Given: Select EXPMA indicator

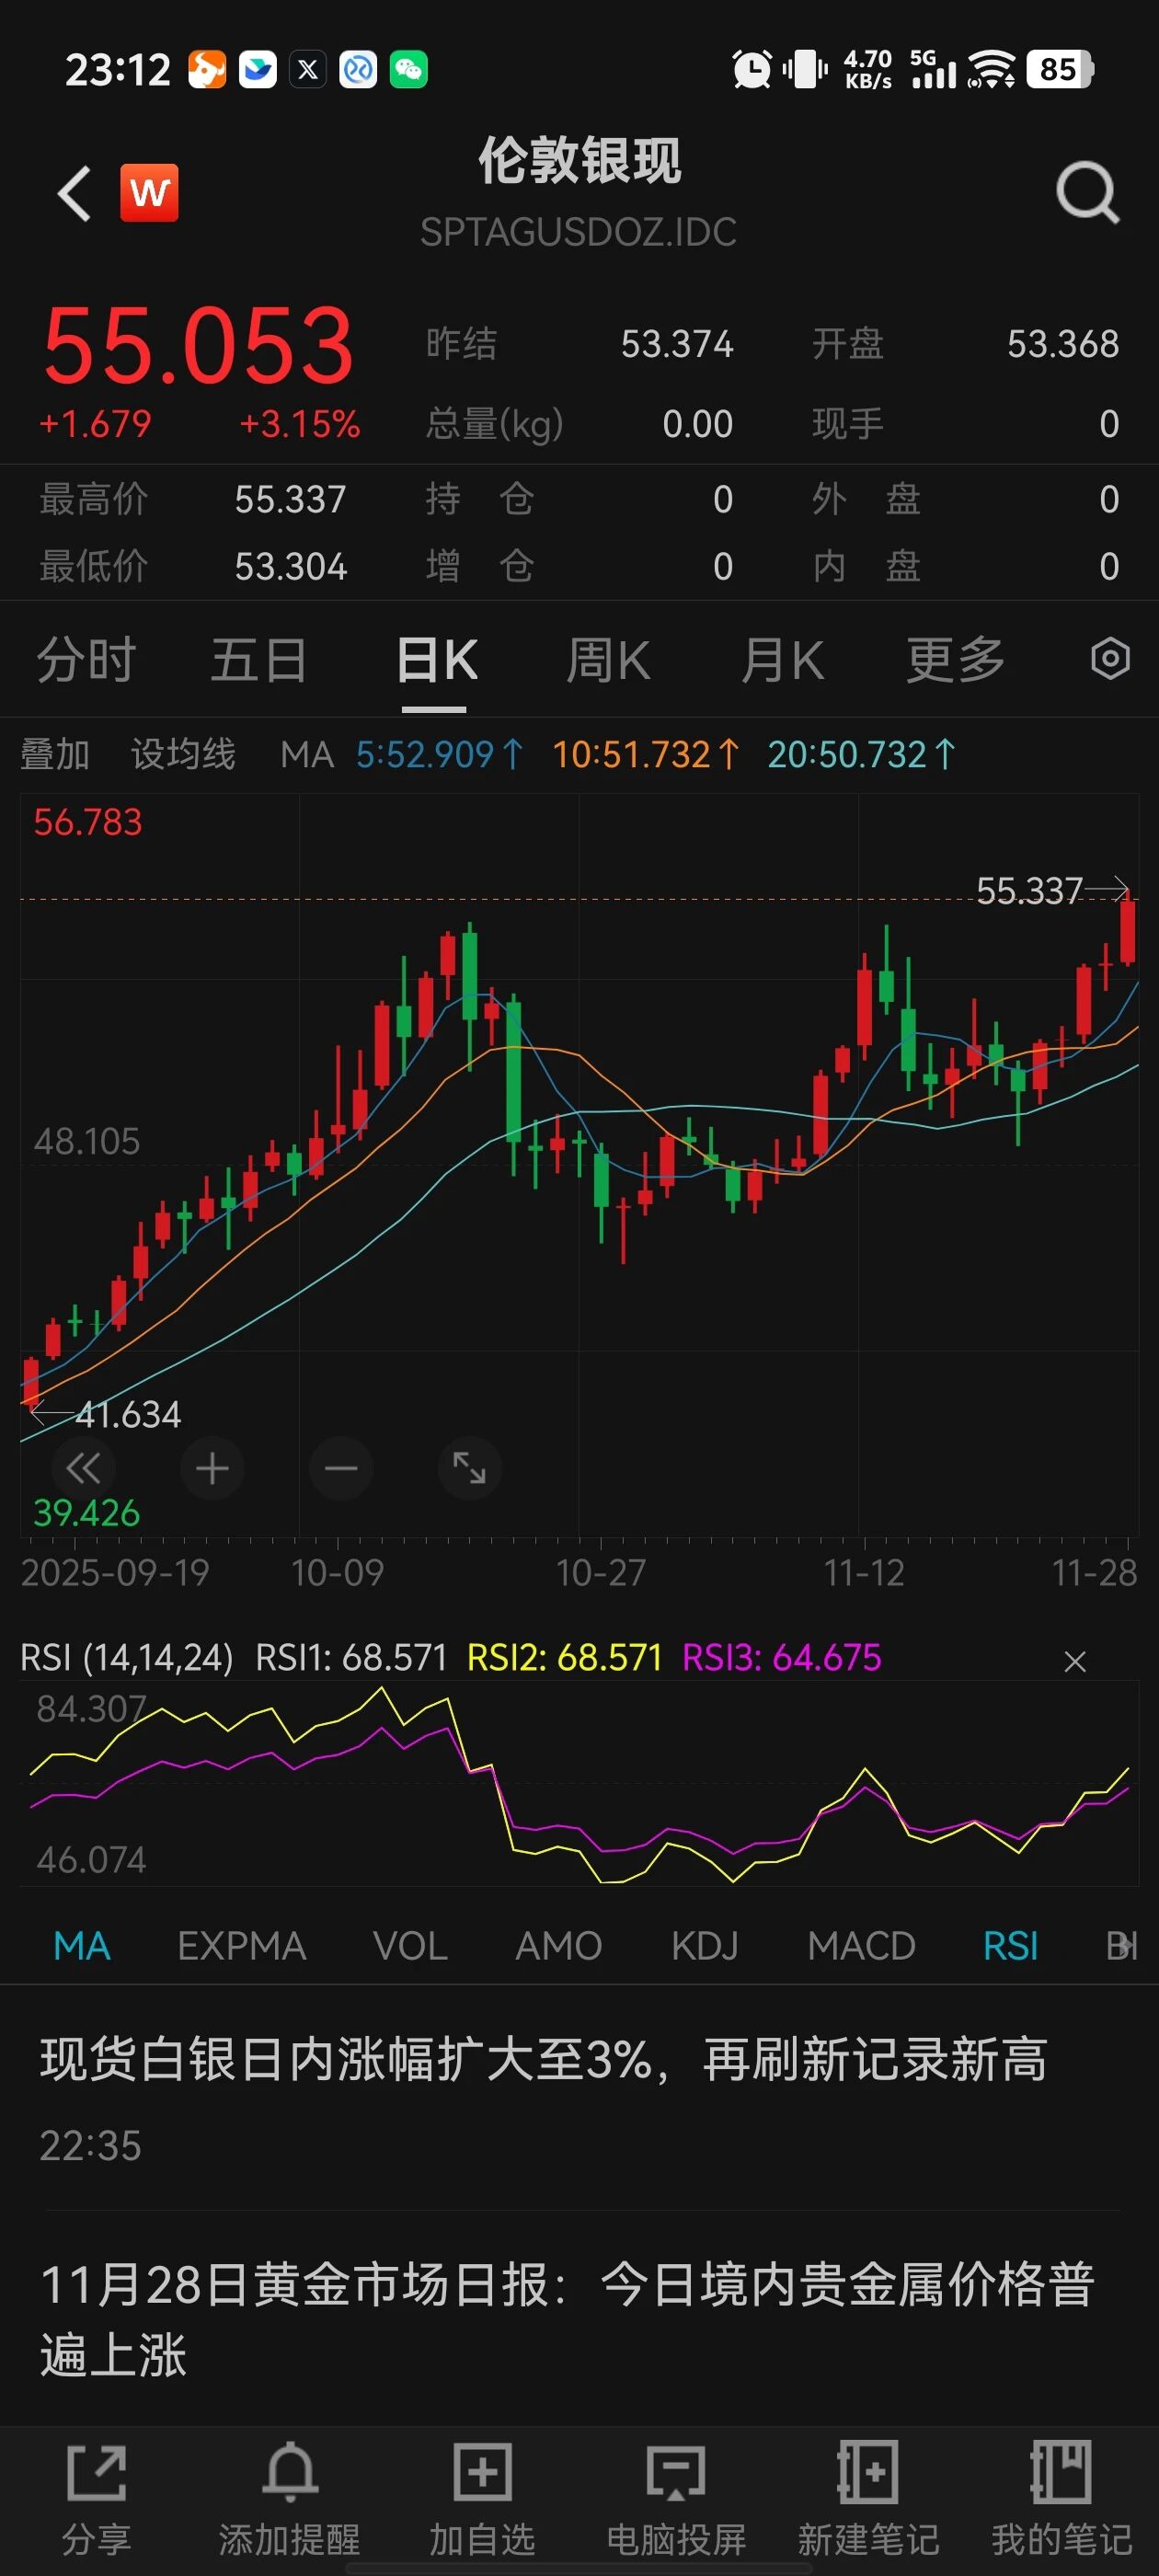Looking at the screenshot, I should point(242,1946).
